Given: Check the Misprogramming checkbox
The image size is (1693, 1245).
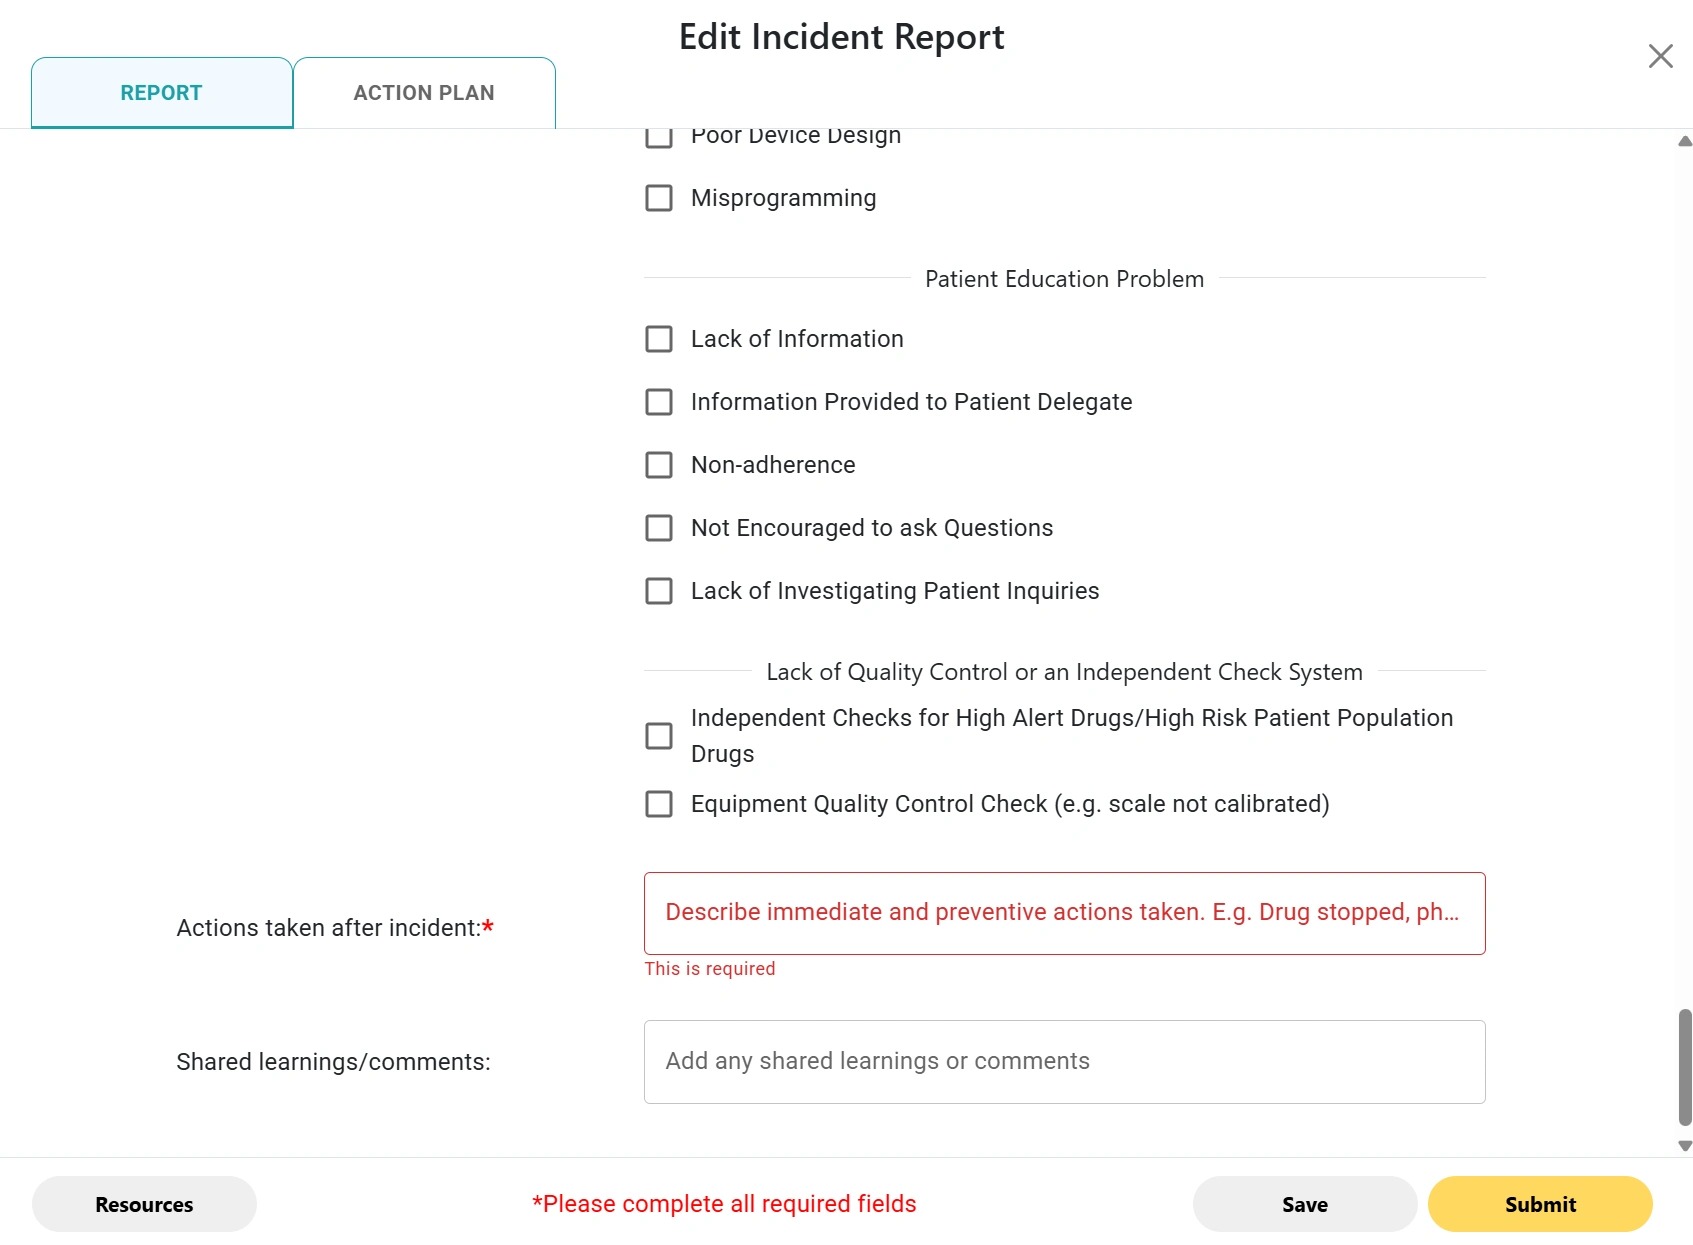Looking at the screenshot, I should 659,198.
